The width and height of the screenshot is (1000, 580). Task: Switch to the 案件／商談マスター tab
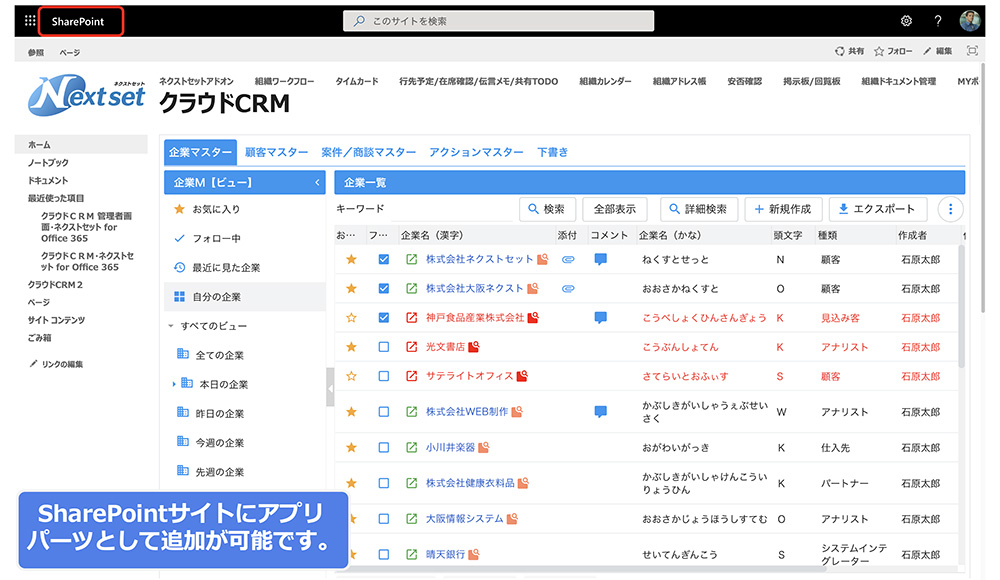click(x=369, y=152)
